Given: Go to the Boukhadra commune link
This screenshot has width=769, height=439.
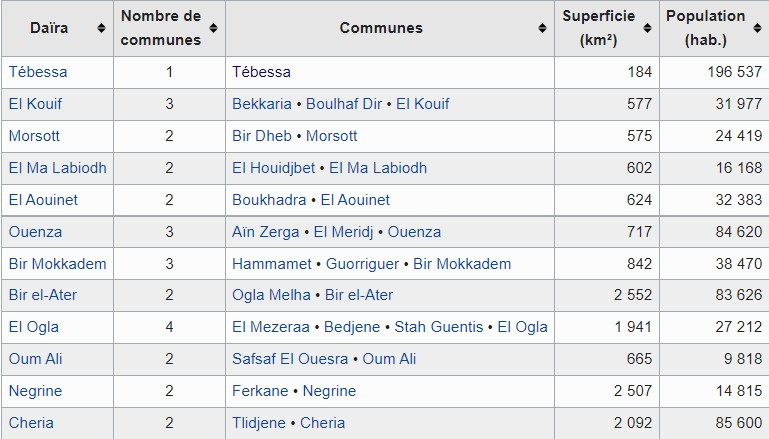Looking at the screenshot, I should (x=269, y=200).
